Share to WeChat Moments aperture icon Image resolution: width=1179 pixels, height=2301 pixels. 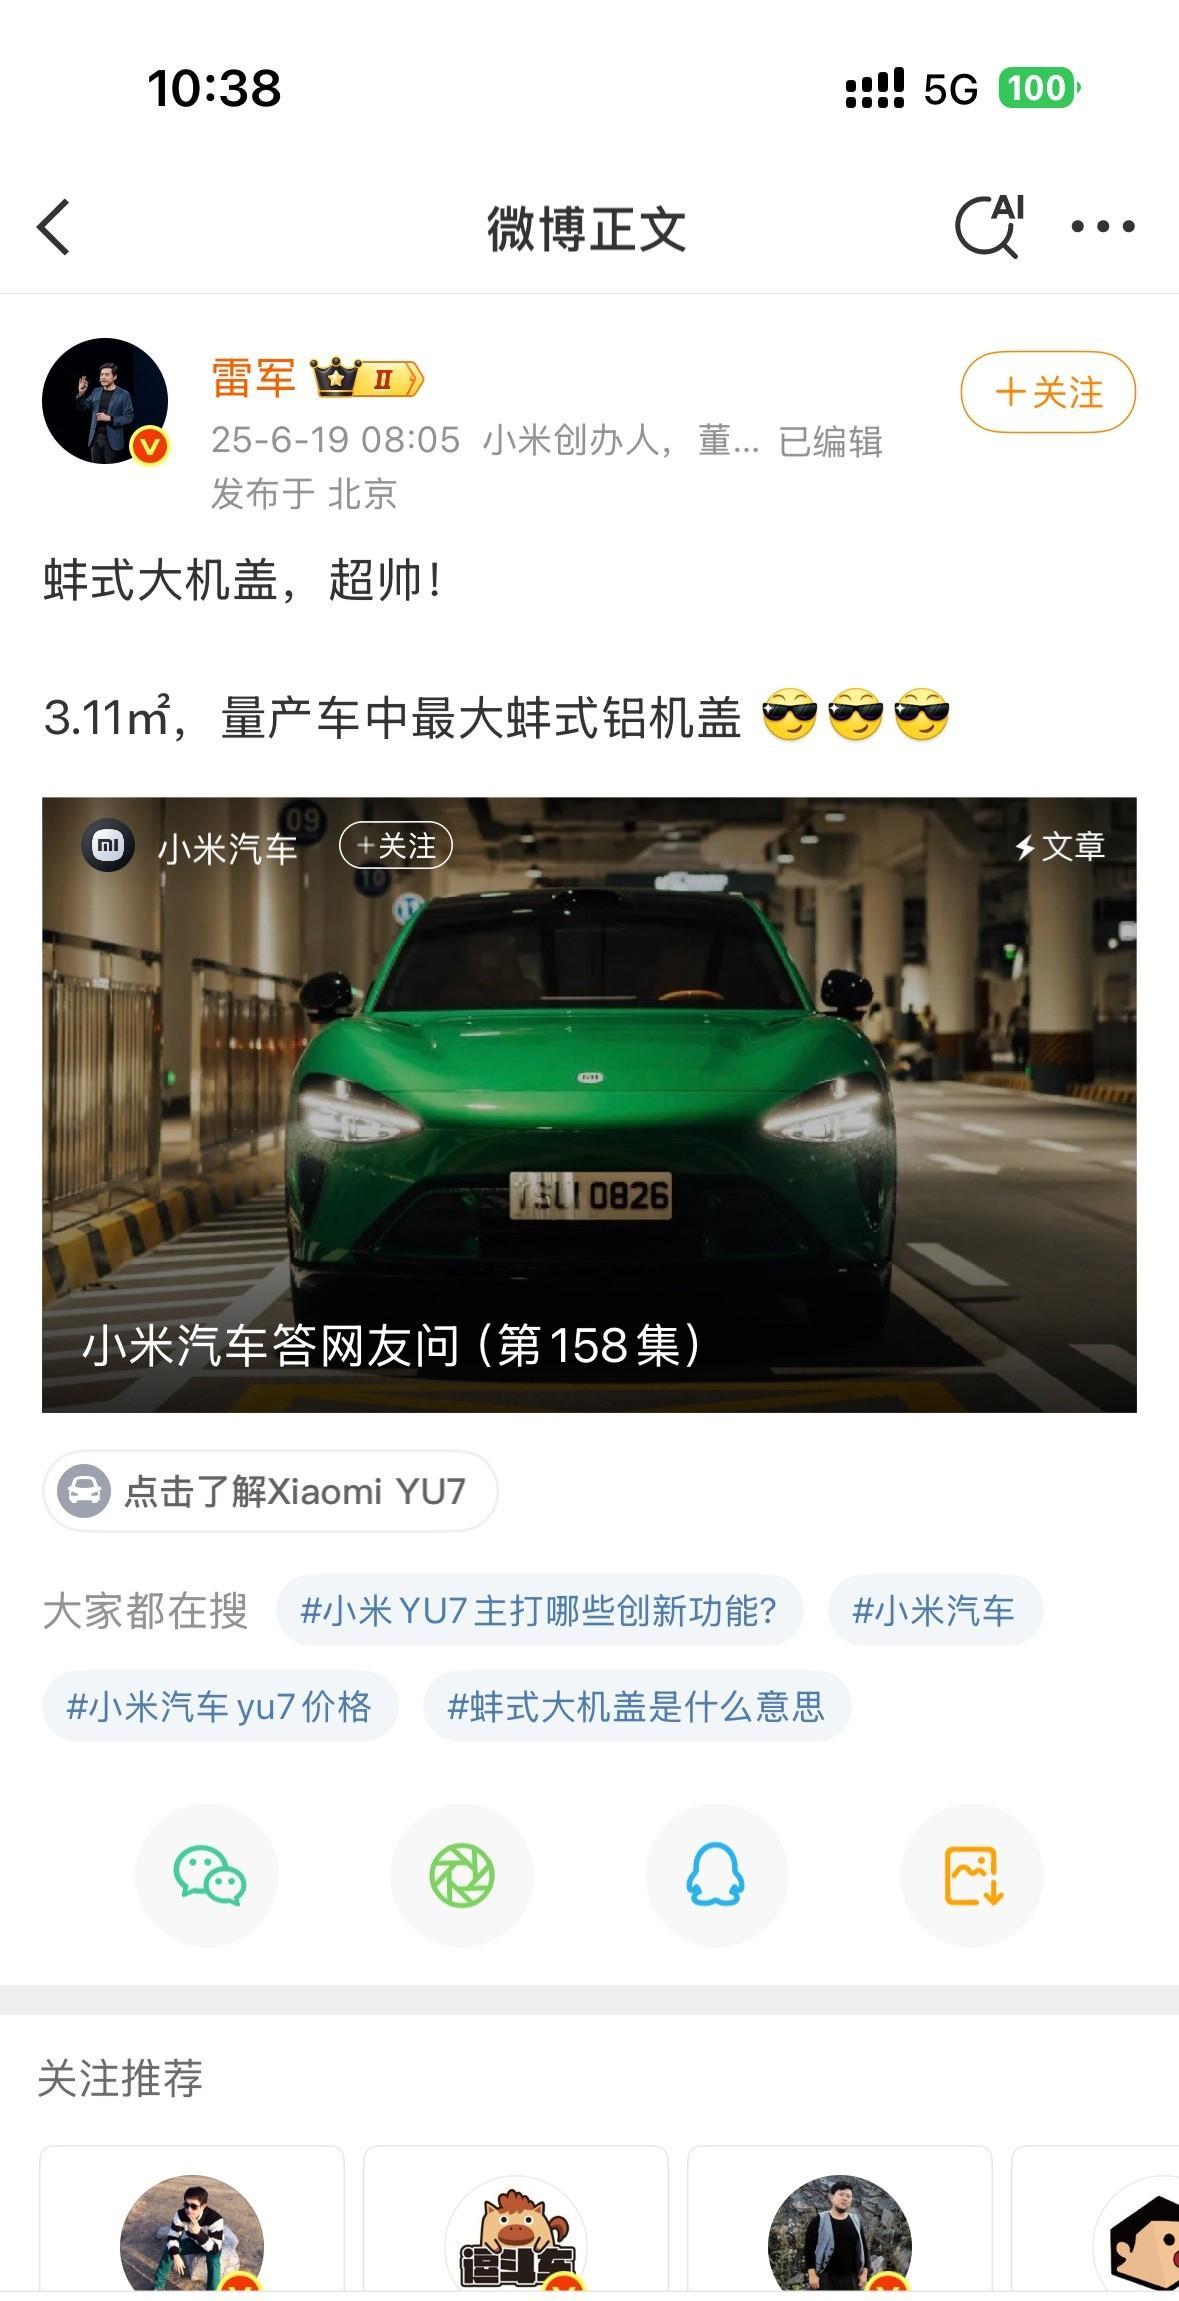tap(462, 1875)
